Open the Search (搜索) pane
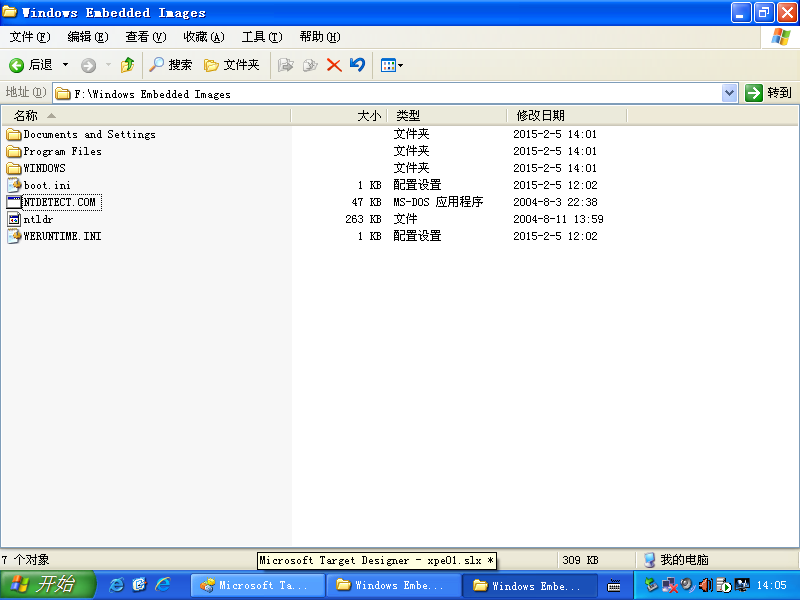Screen dimensions: 800x600 pos(170,65)
